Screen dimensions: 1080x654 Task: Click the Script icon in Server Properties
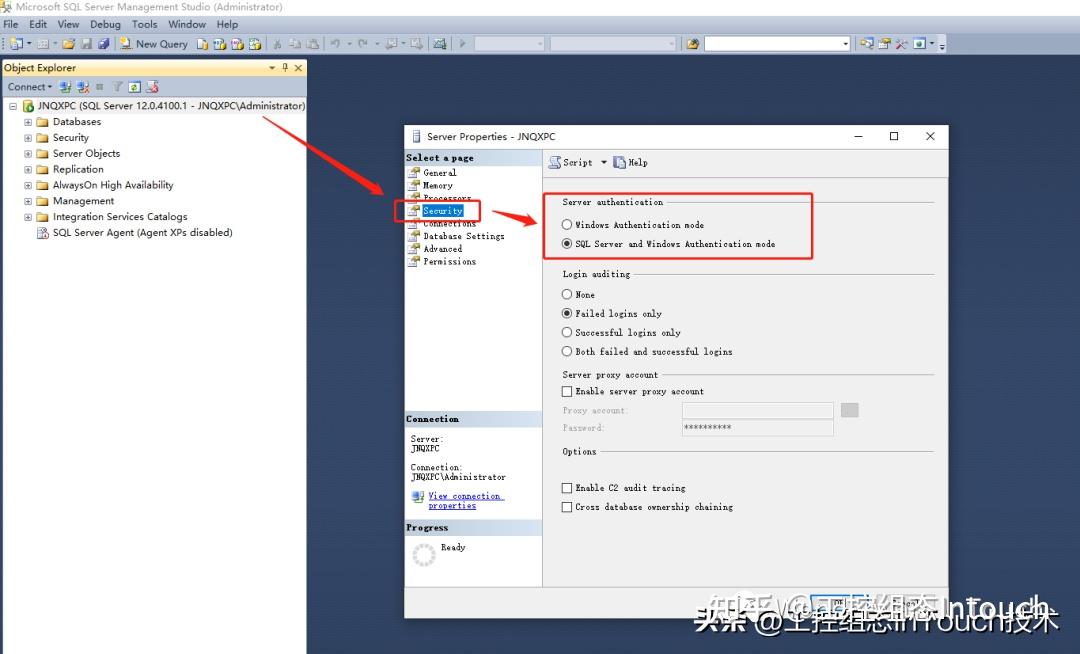tap(554, 162)
